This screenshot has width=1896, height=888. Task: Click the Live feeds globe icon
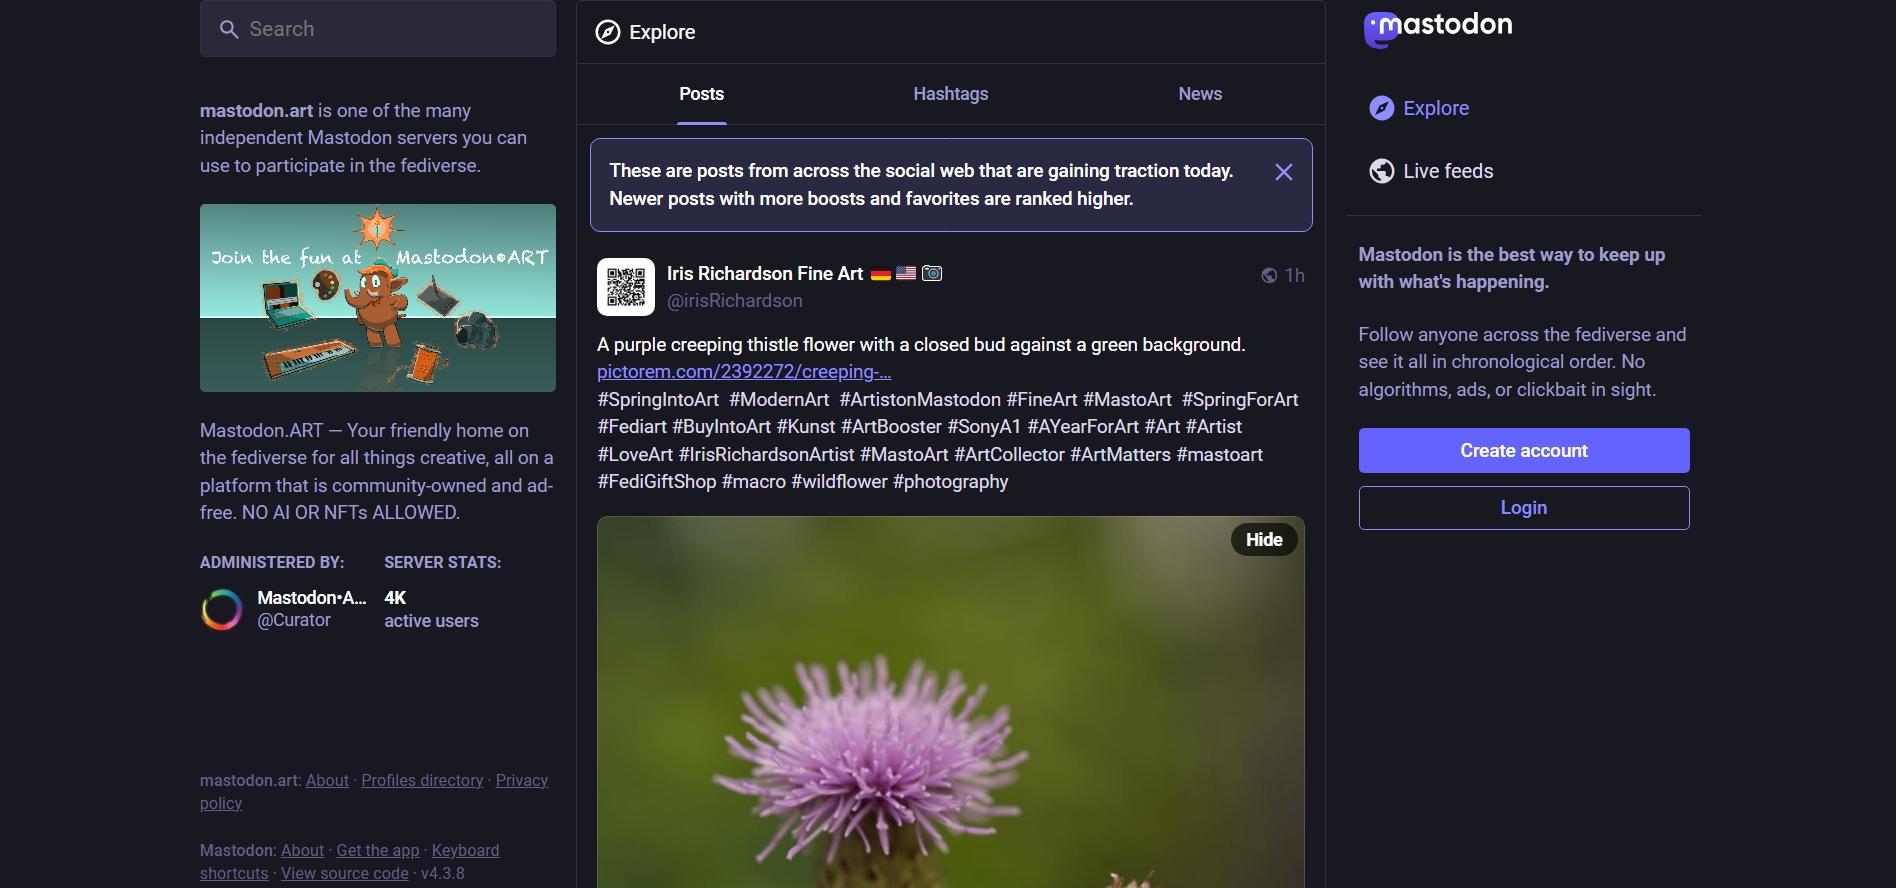click(x=1381, y=172)
